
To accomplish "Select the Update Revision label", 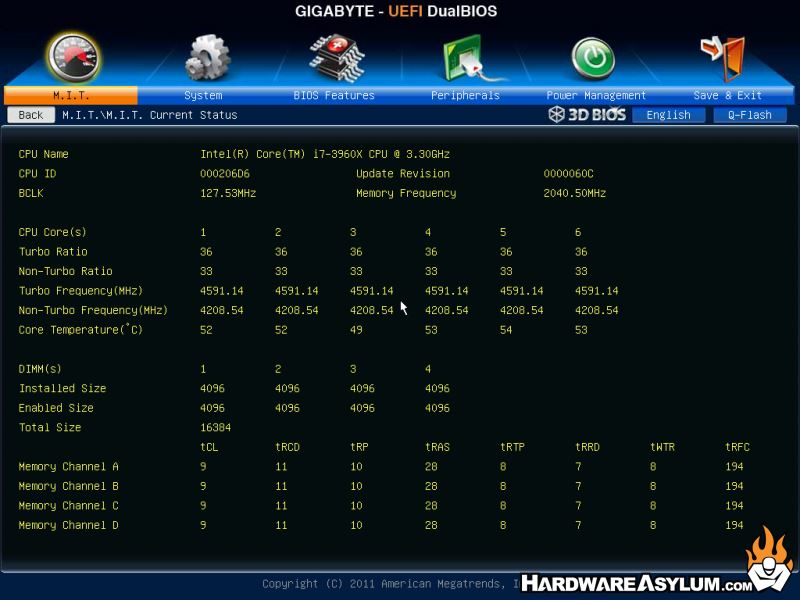I will click(x=403, y=173).
